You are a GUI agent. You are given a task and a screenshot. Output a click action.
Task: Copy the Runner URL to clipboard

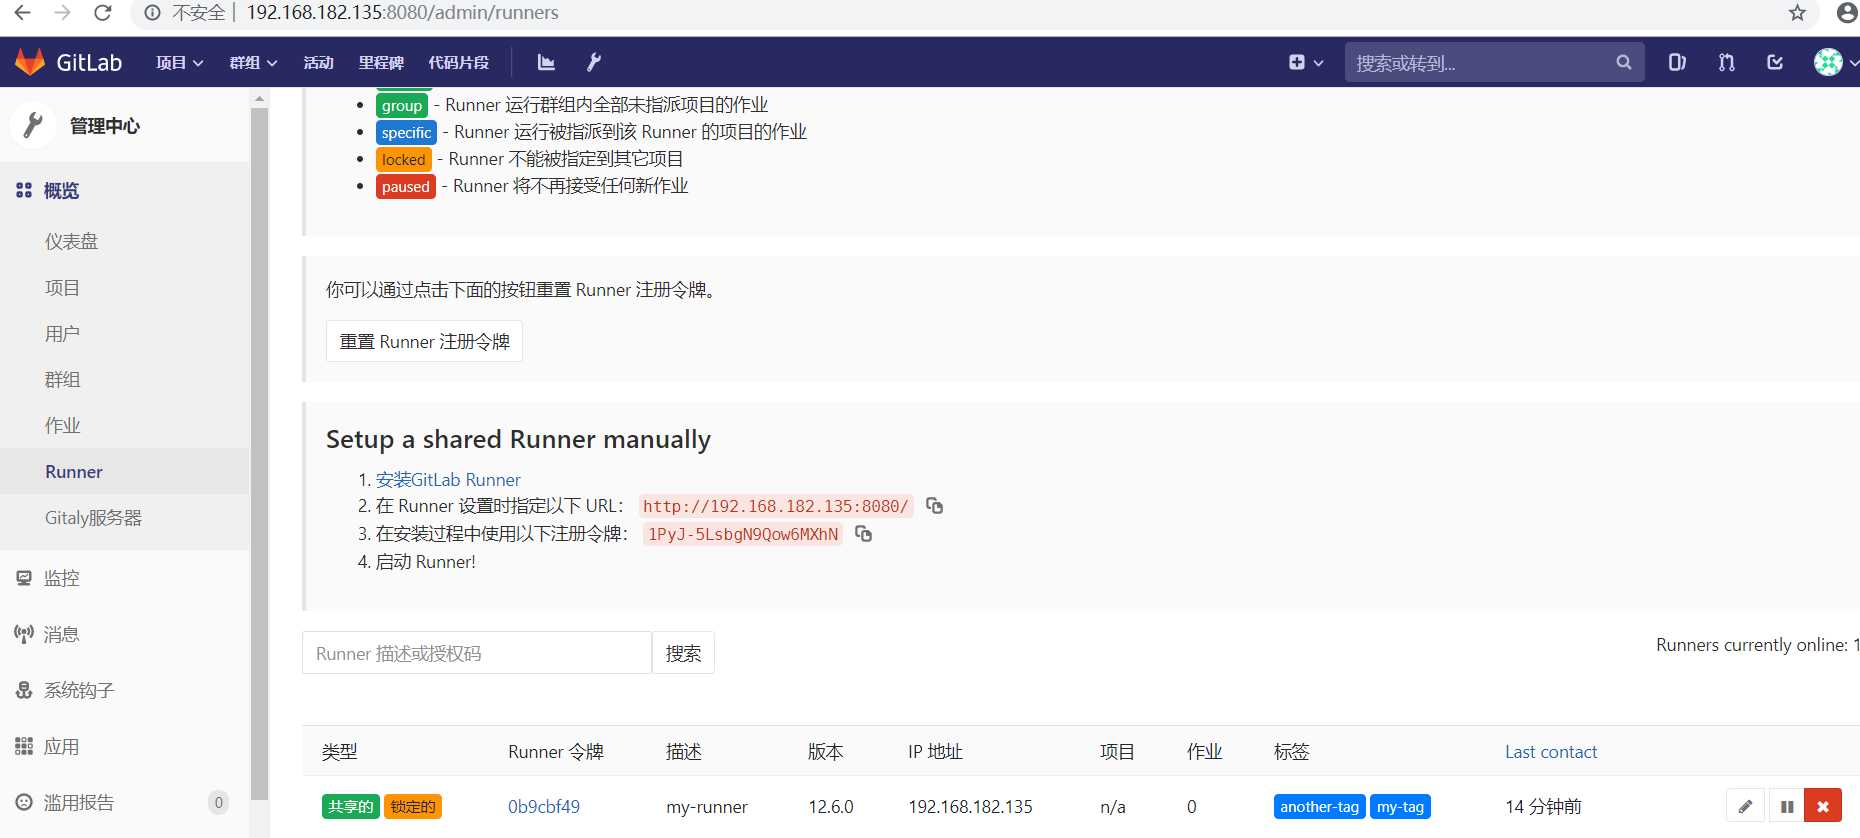[934, 505]
